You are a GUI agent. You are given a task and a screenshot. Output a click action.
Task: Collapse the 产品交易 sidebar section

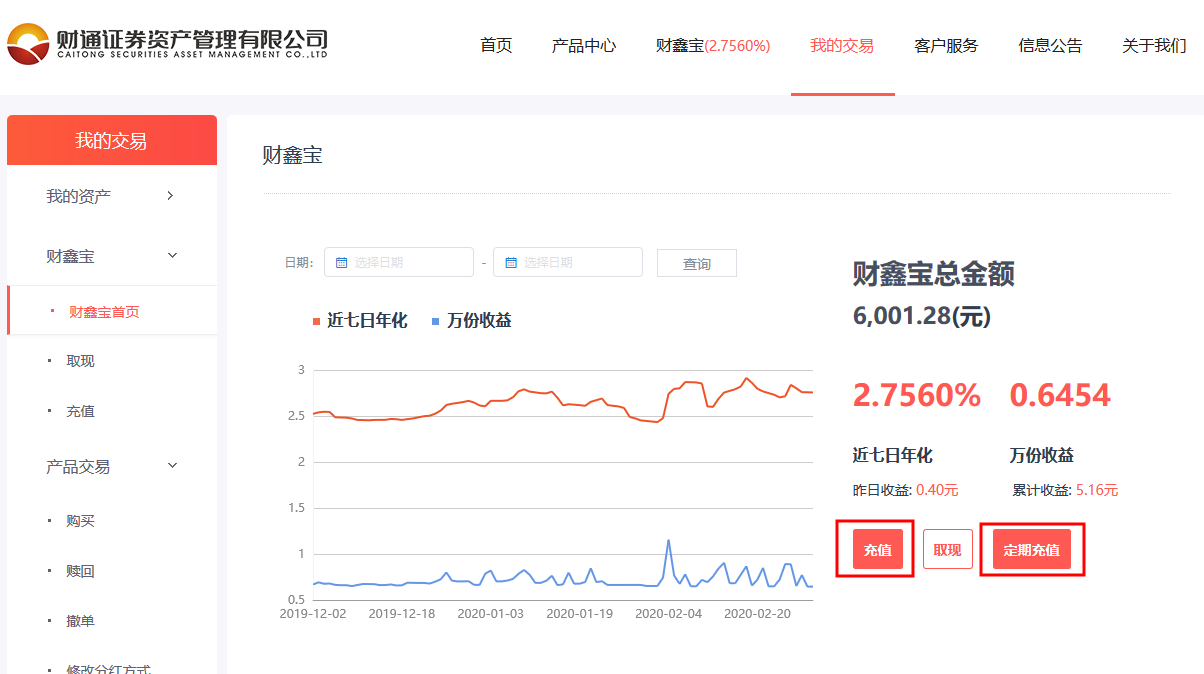(x=112, y=466)
